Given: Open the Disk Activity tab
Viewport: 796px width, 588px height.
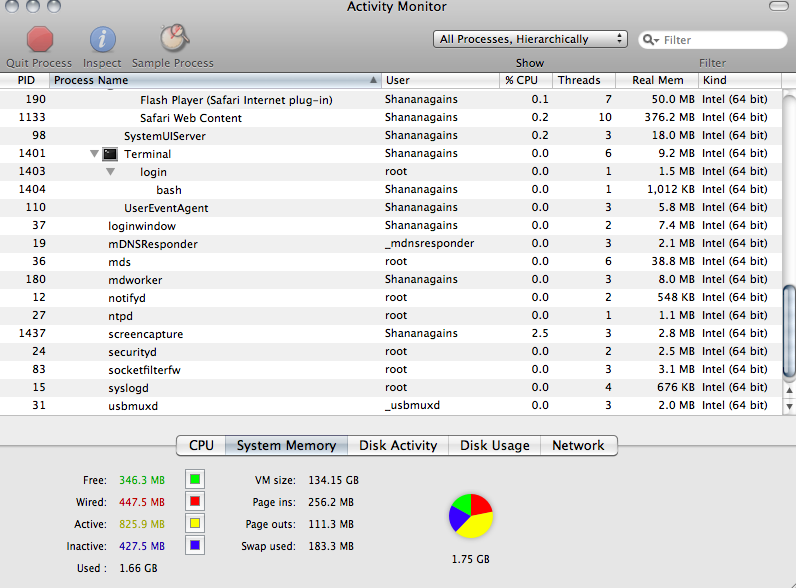Looking at the screenshot, I should click(398, 445).
